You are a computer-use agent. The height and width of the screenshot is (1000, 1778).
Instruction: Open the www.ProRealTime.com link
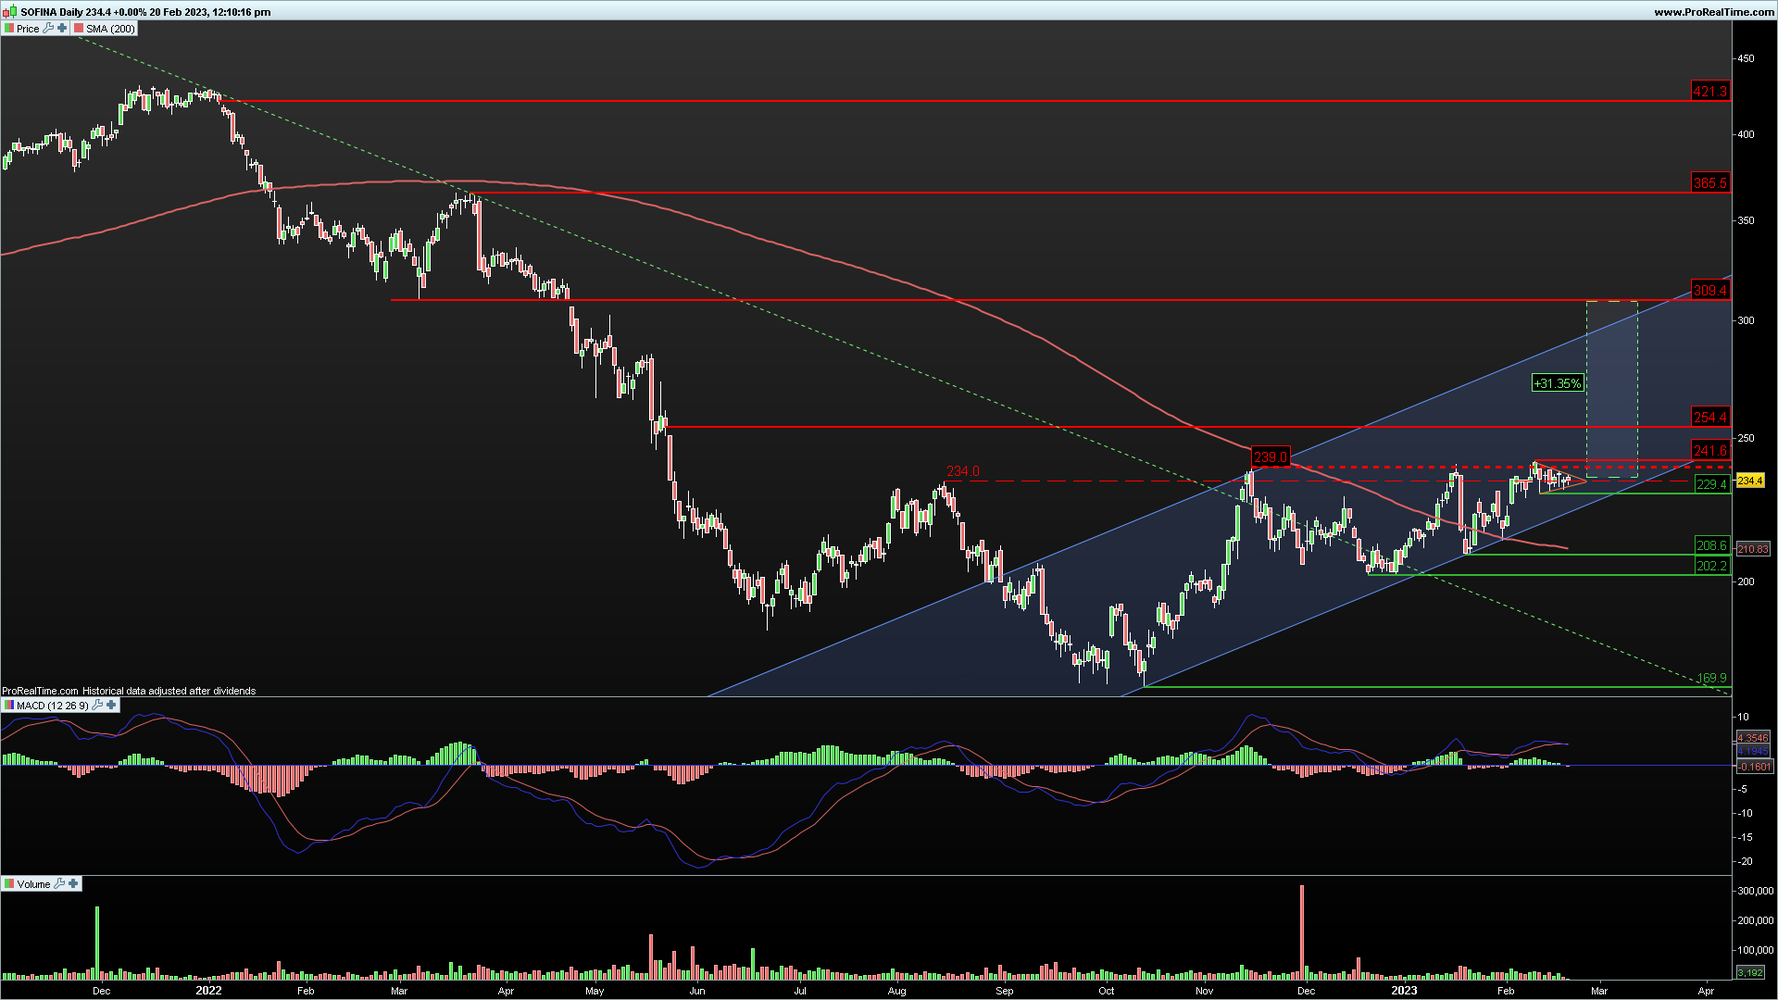[x=1714, y=12]
